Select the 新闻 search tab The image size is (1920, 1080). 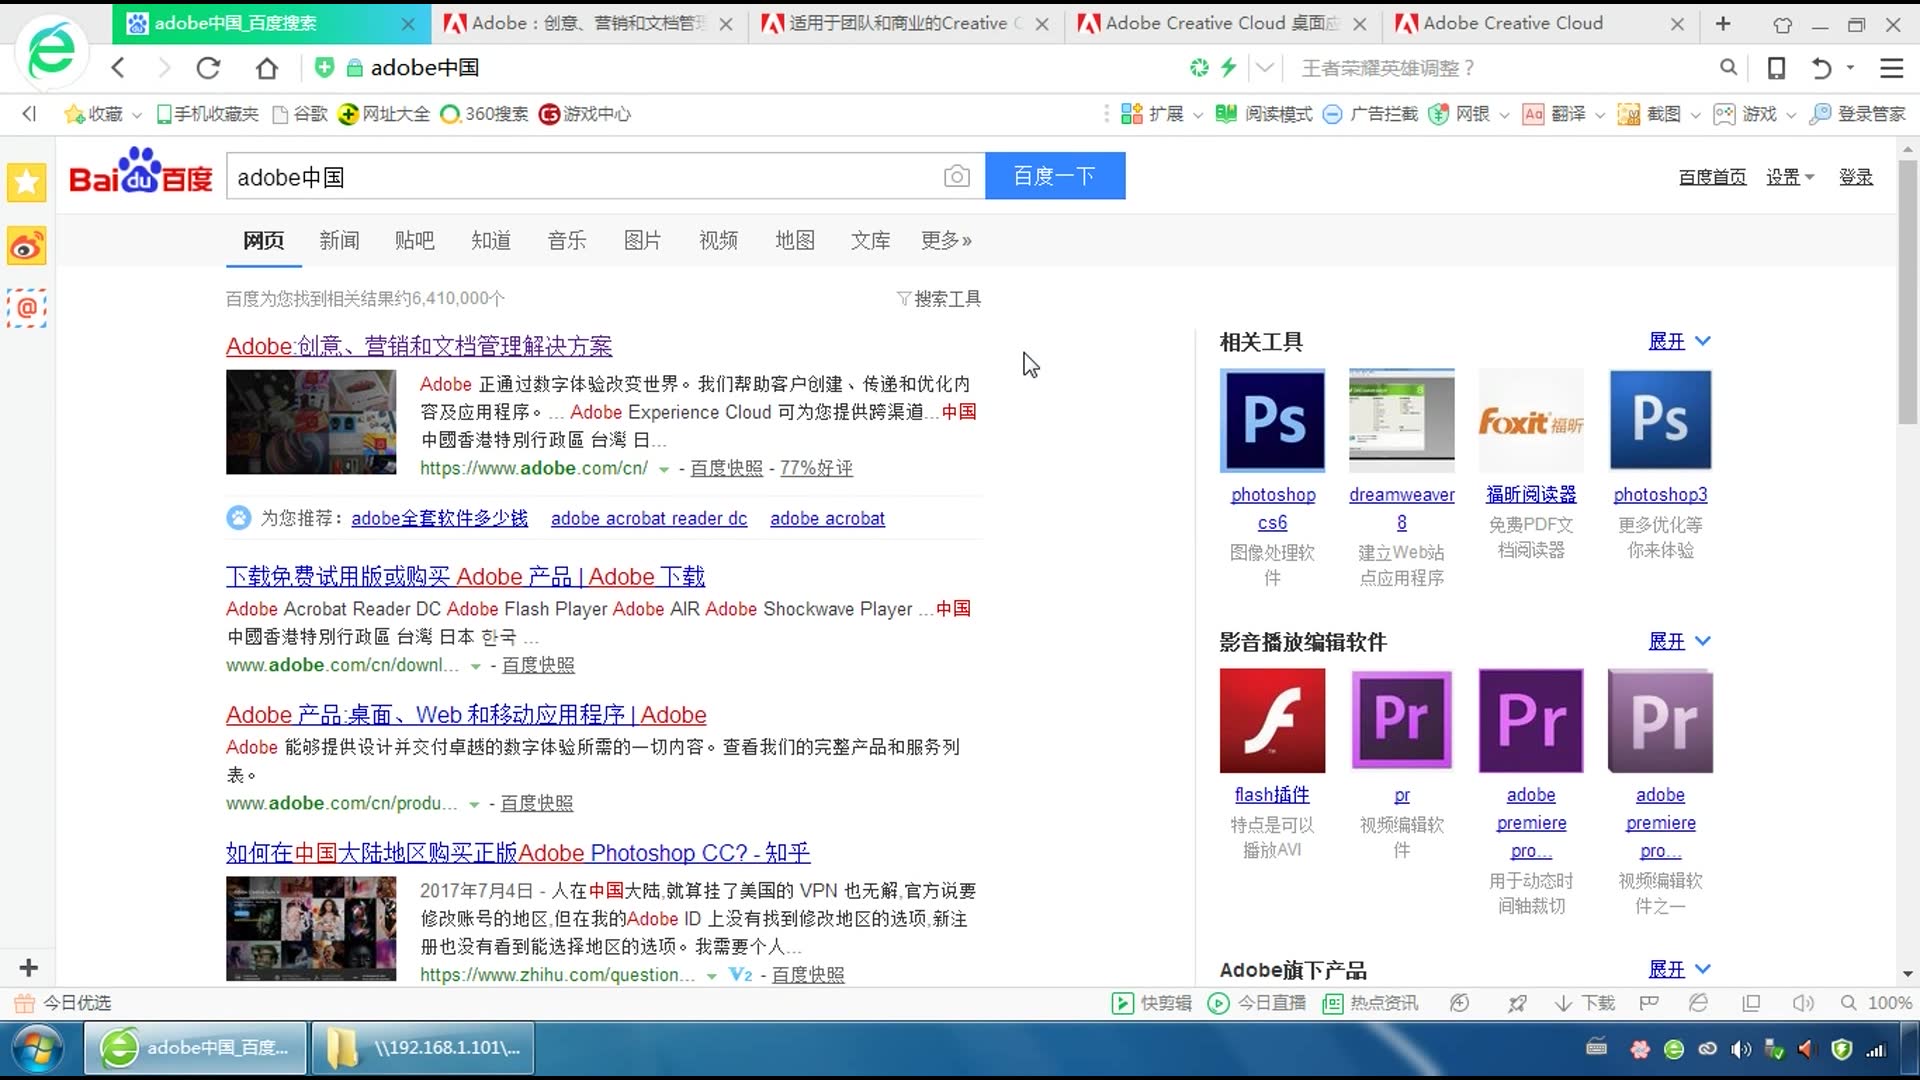coord(339,240)
